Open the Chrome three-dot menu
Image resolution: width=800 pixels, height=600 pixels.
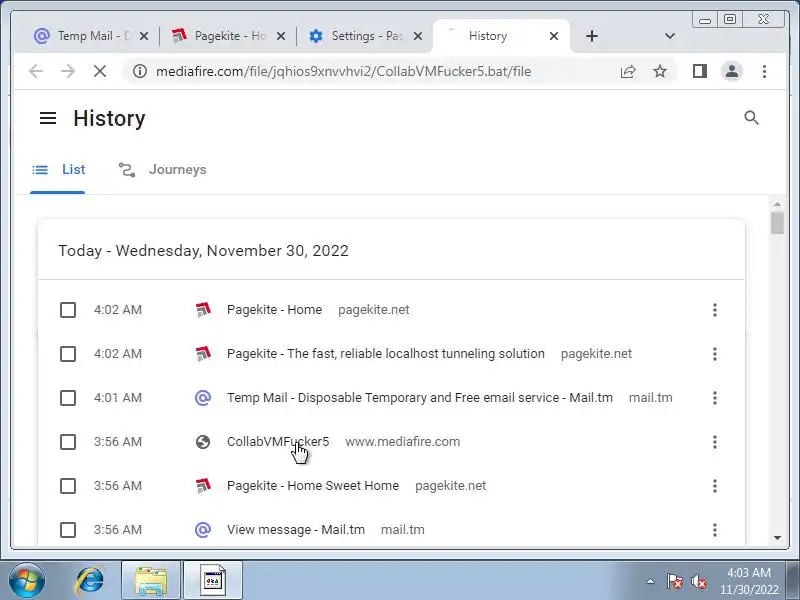764,71
